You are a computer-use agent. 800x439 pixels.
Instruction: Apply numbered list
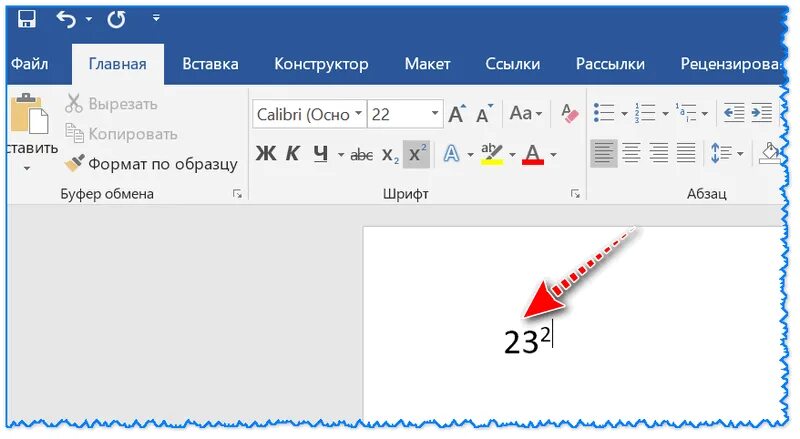click(x=645, y=113)
